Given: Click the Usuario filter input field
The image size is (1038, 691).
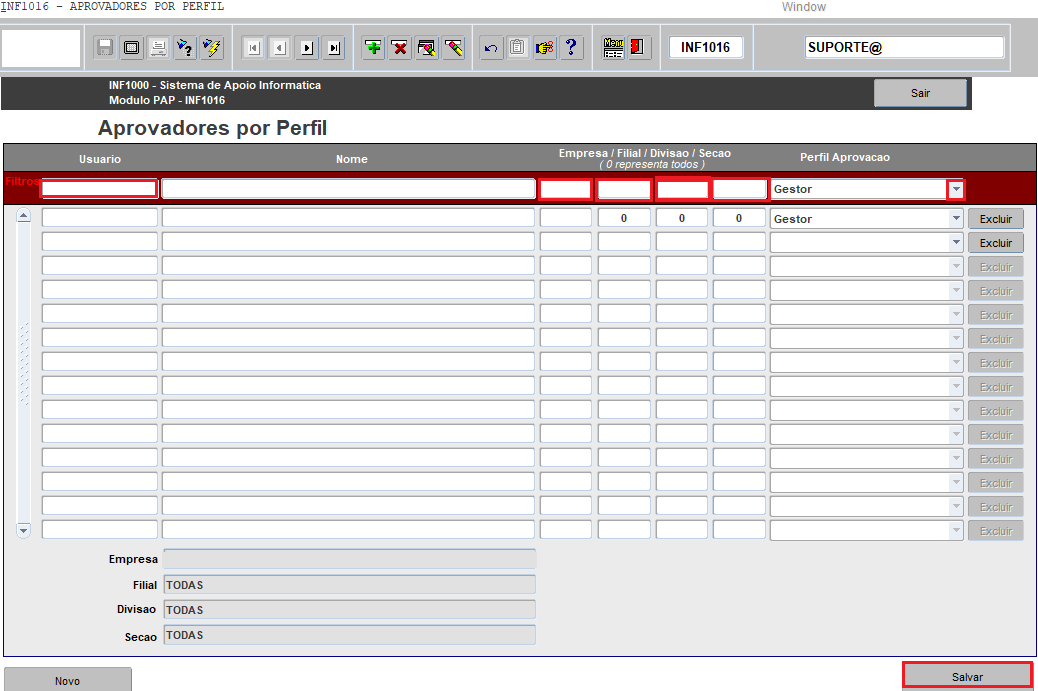Looking at the screenshot, I should (99, 189).
